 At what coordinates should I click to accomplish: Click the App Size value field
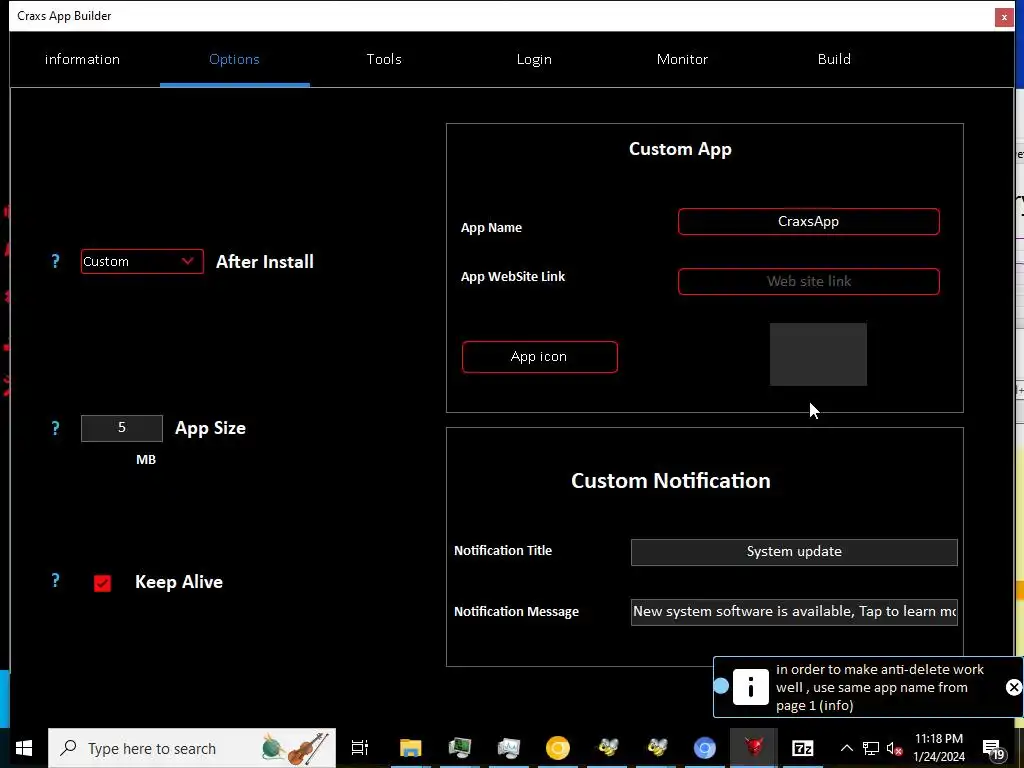pos(121,428)
